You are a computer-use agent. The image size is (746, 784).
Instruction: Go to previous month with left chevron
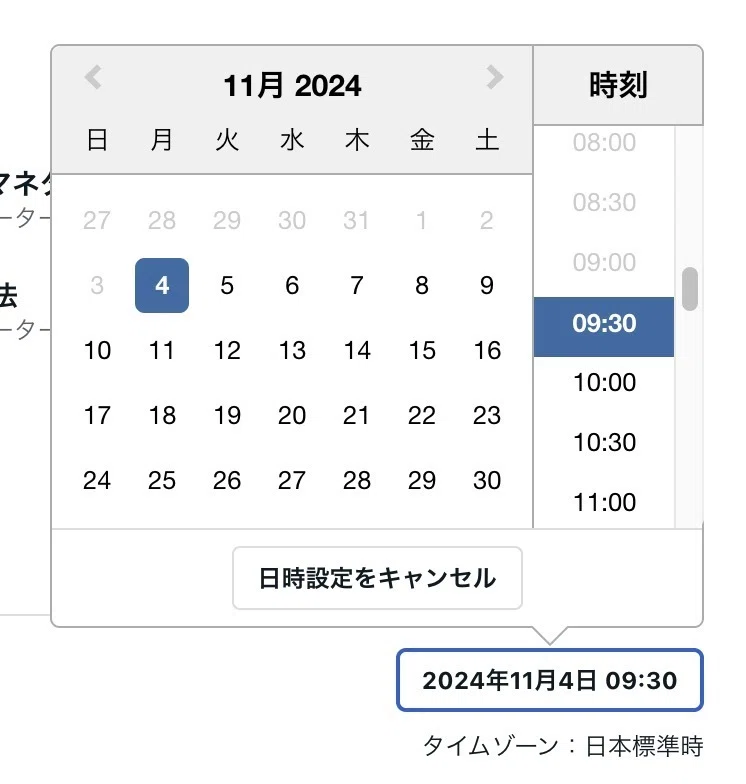93,78
